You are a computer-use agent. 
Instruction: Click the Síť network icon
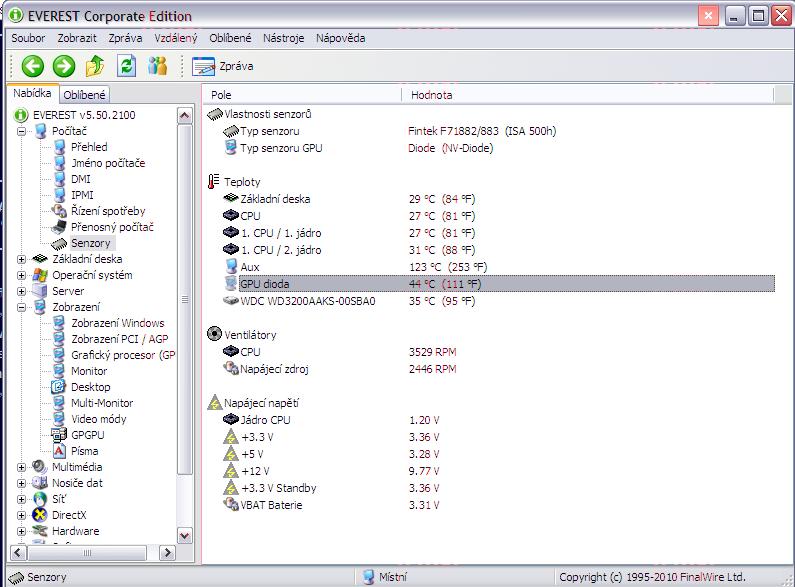pyautogui.click(x=40, y=499)
